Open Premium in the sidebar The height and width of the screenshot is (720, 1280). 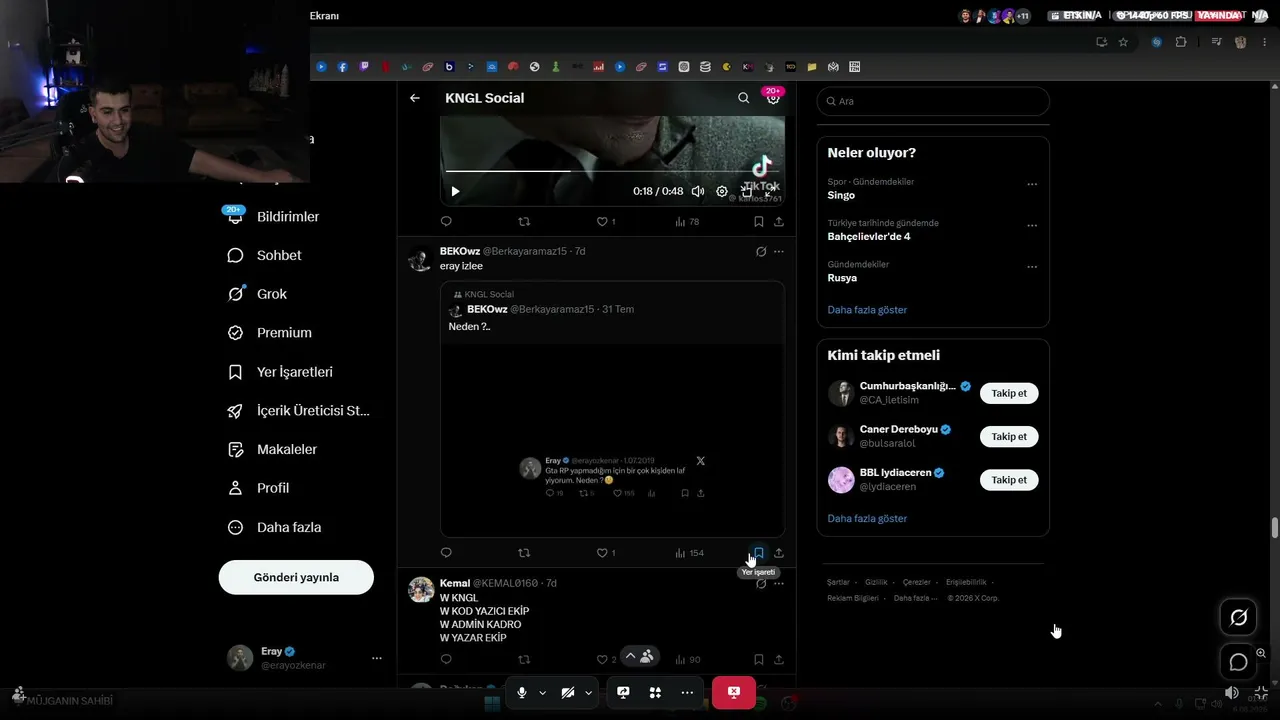(x=271, y=333)
